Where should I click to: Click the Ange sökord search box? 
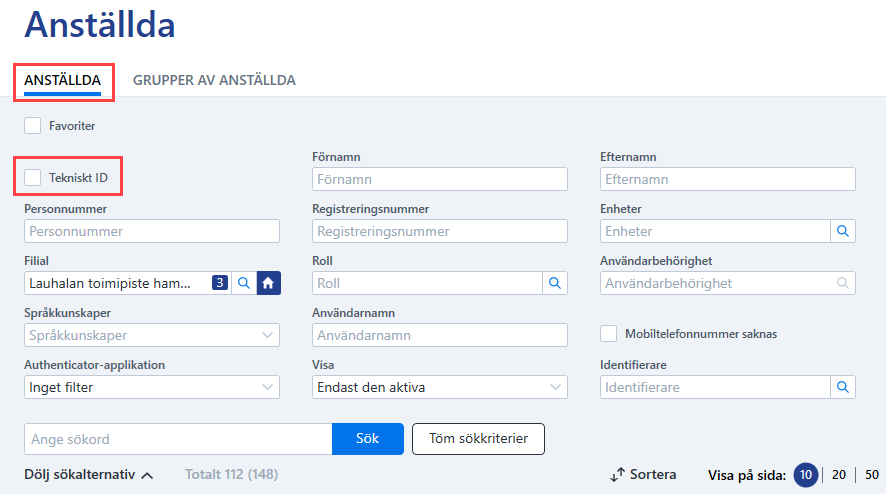pos(178,439)
